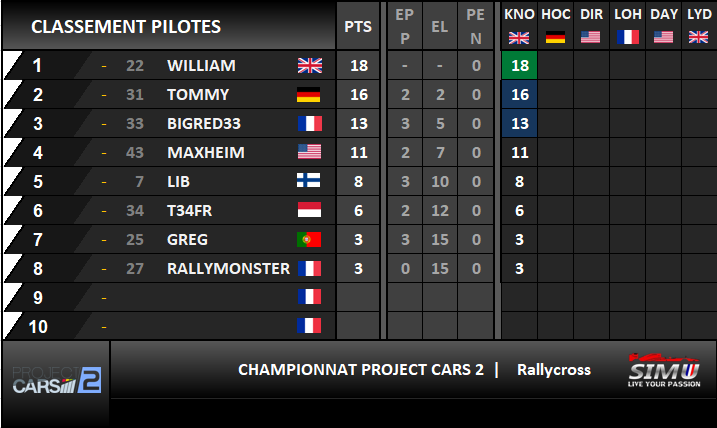Click Greg's Portugal flag icon
717x428 pixels.
click(309, 239)
